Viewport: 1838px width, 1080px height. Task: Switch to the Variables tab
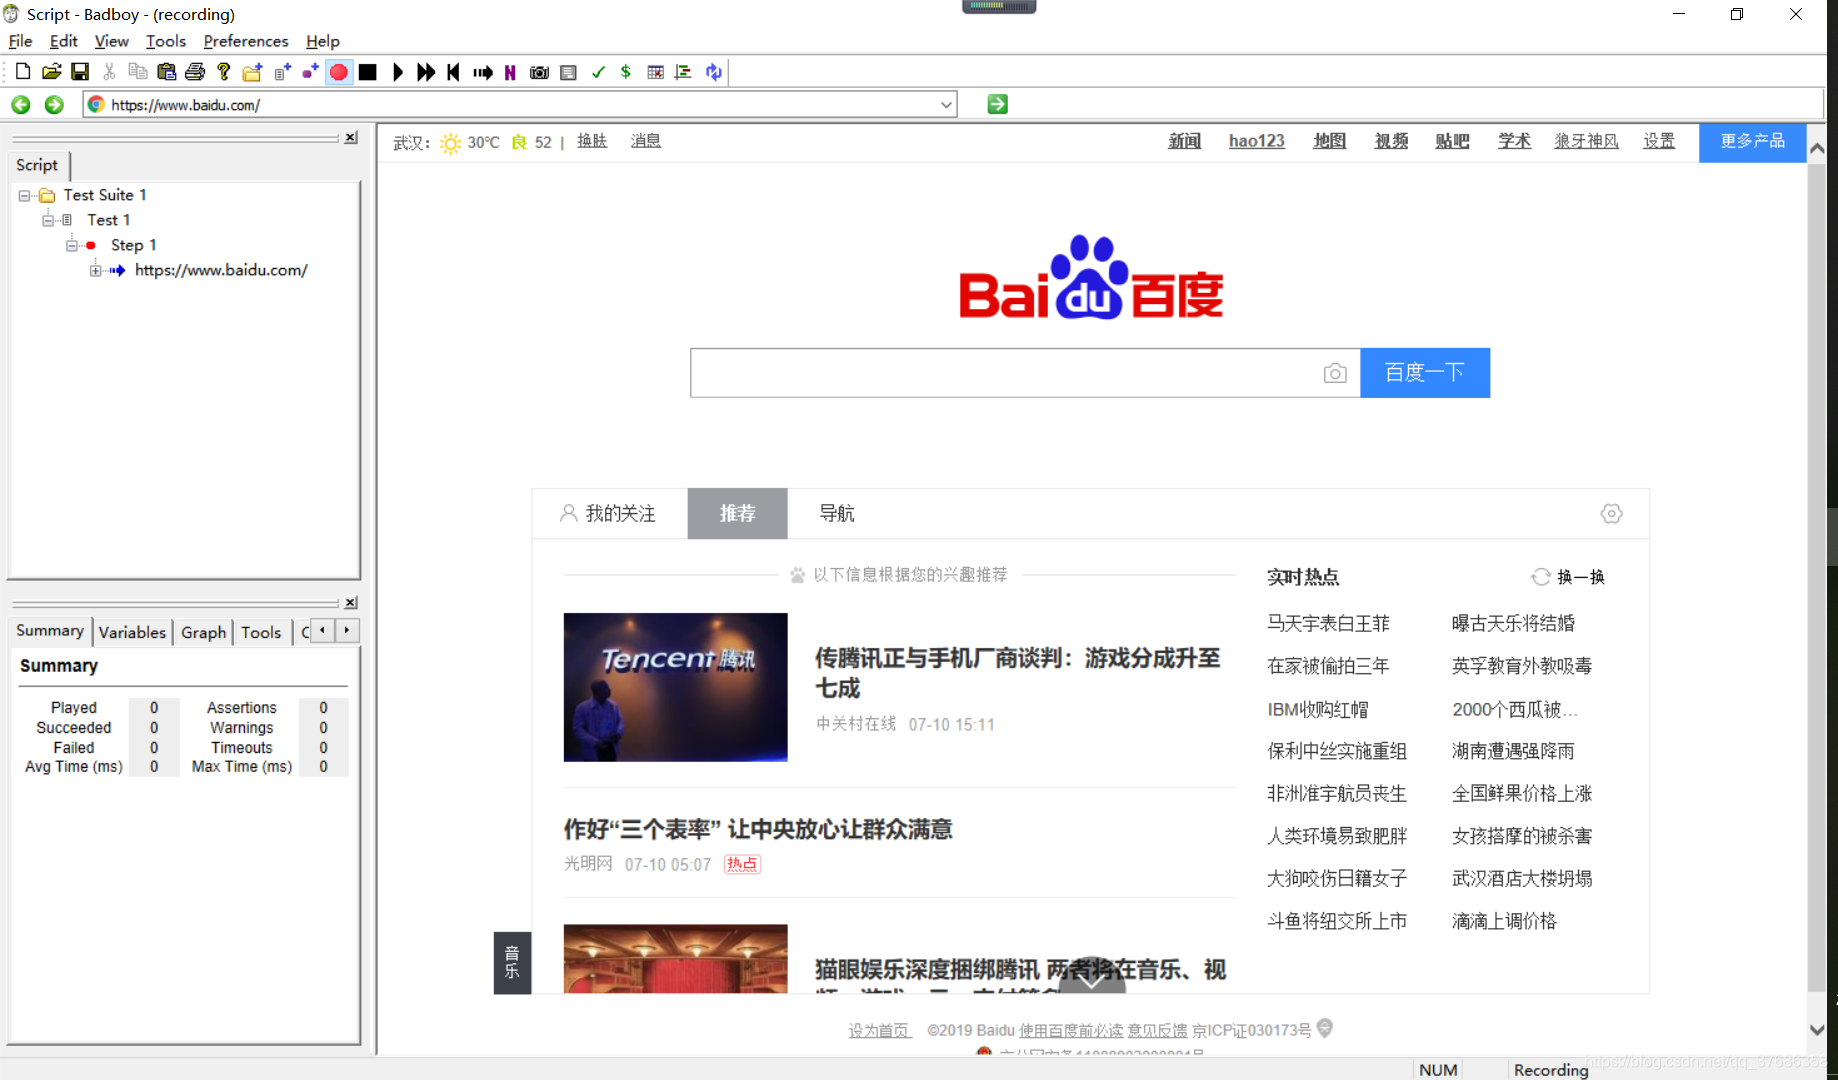click(132, 632)
